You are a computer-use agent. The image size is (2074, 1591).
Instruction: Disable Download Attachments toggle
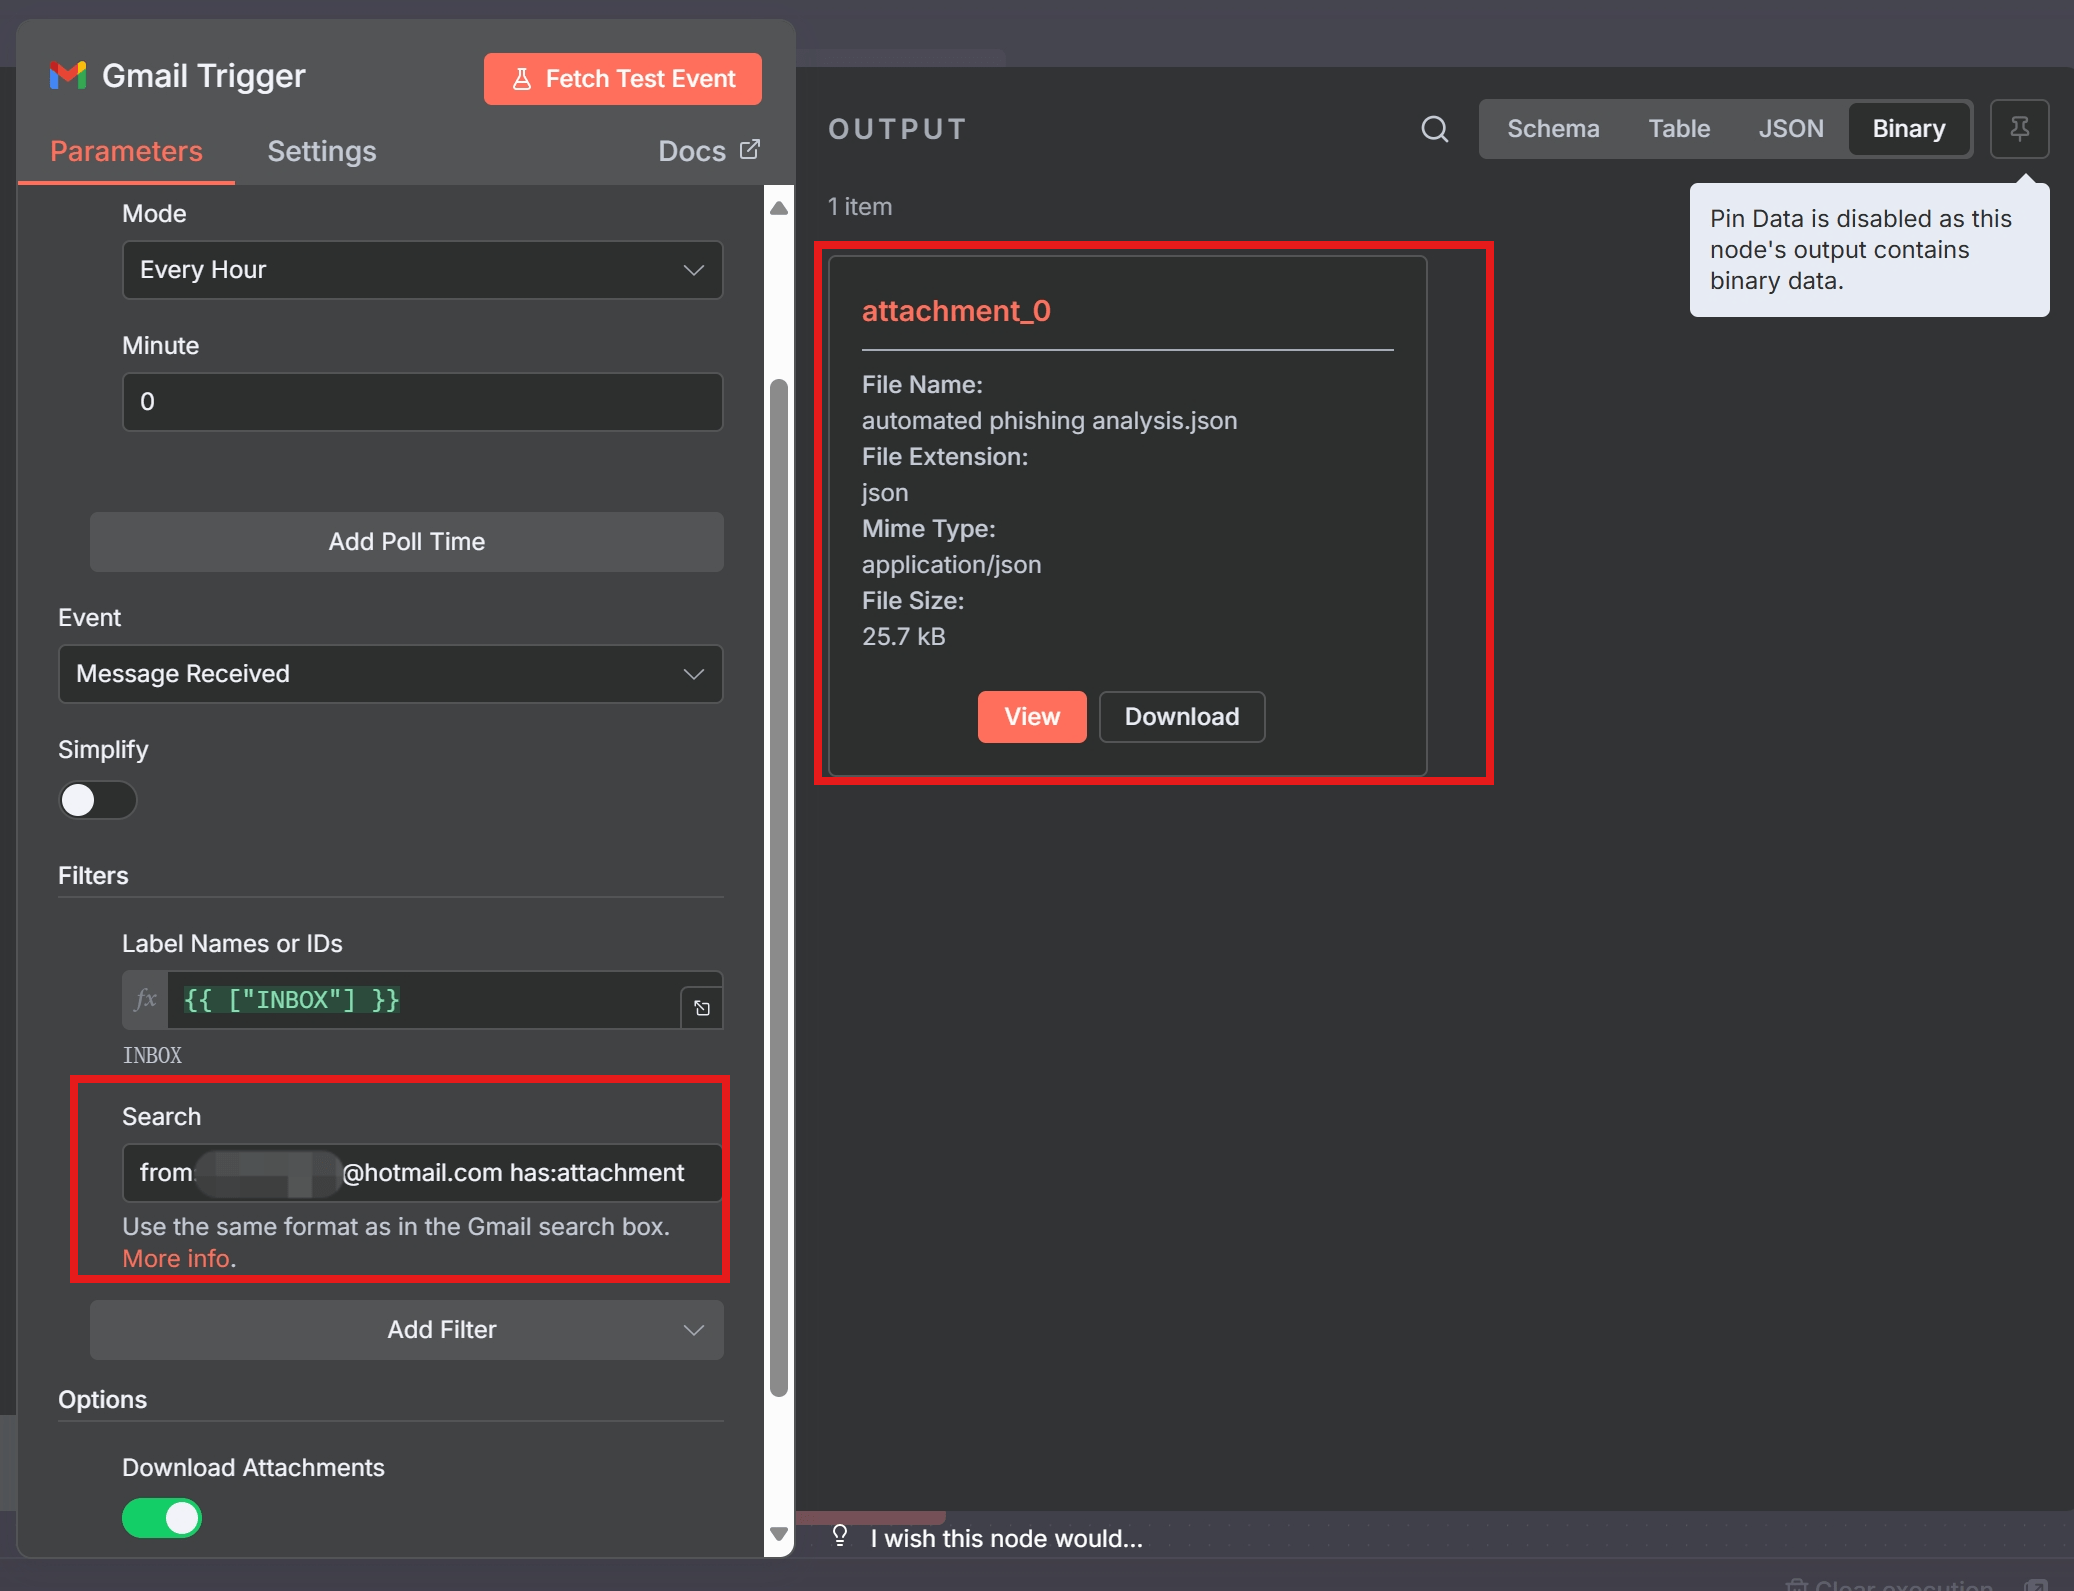click(x=162, y=1518)
